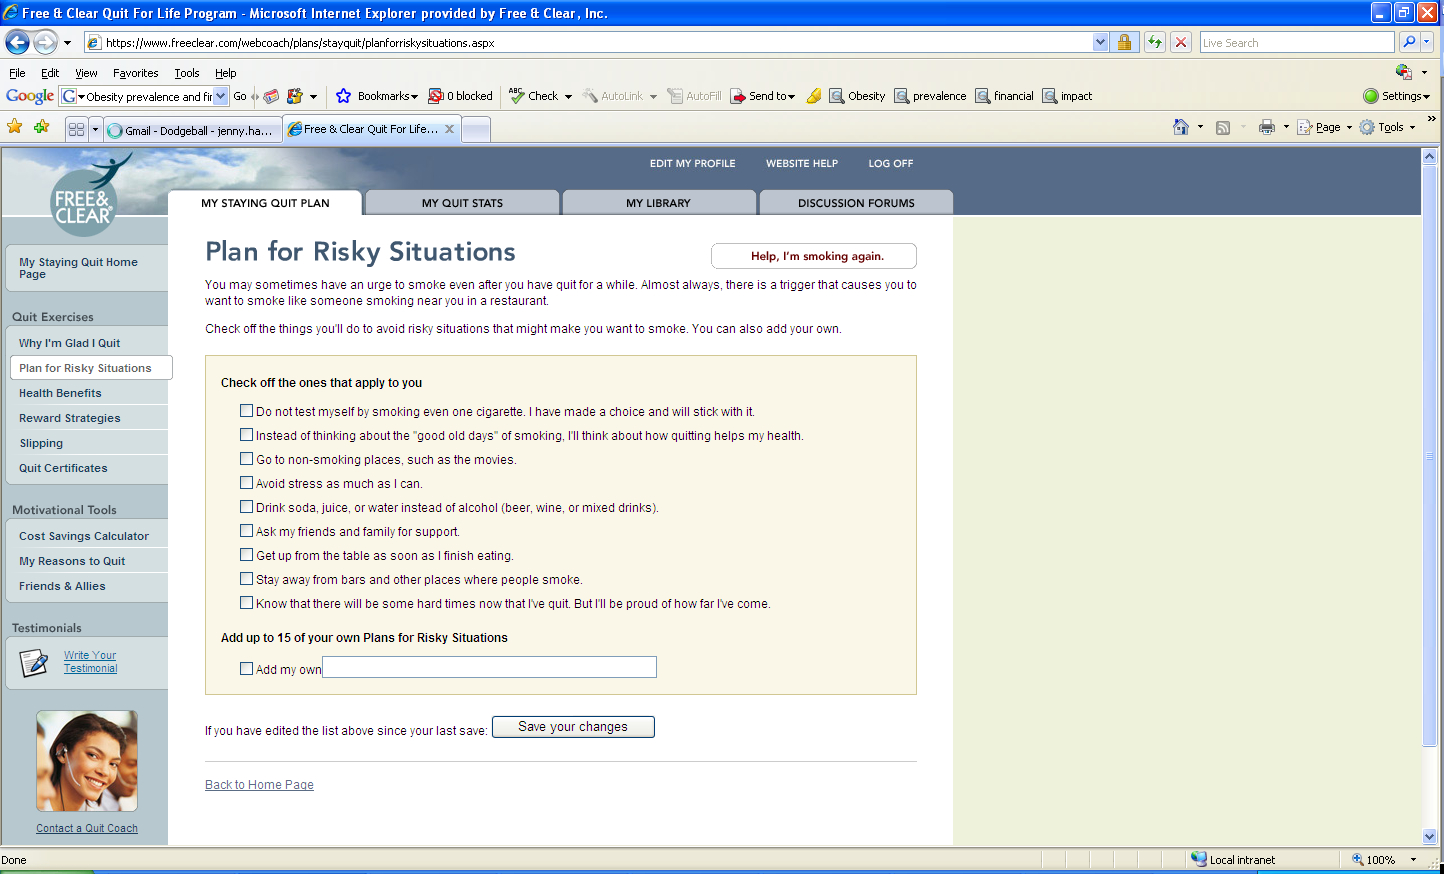Click the Quick Tabs grid icon
Image resolution: width=1444 pixels, height=874 pixels.
pyautogui.click(x=76, y=129)
